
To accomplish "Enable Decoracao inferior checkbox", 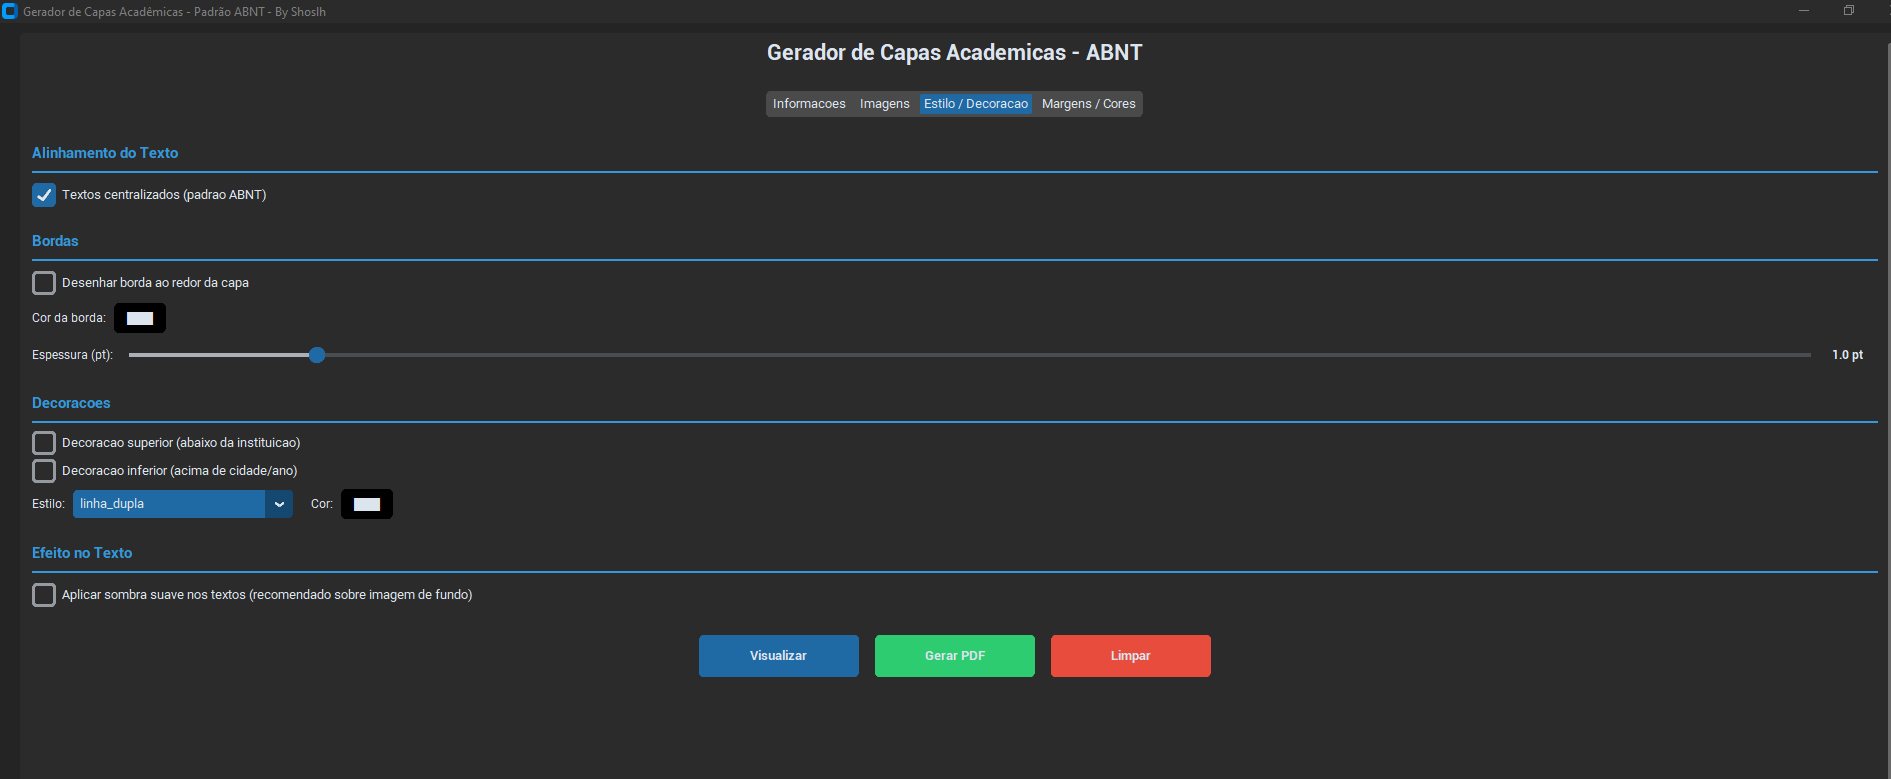I will 44,471.
